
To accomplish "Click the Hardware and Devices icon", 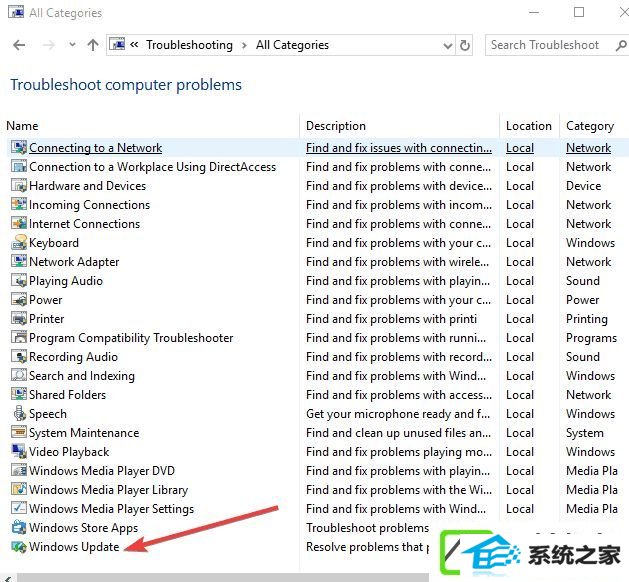I will click(19, 186).
